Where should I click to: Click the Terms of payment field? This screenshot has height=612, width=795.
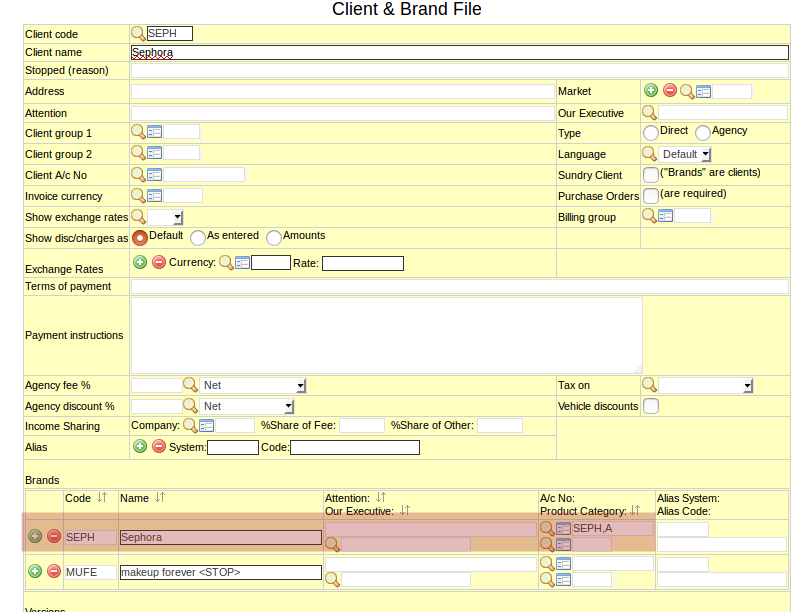point(459,286)
